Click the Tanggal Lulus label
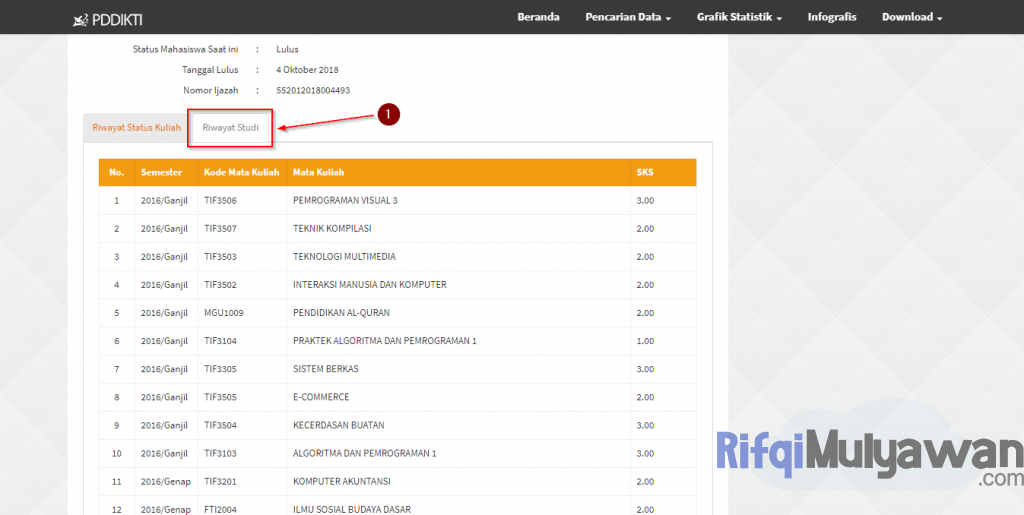The image size is (1024, 515). pyautogui.click(x=210, y=70)
